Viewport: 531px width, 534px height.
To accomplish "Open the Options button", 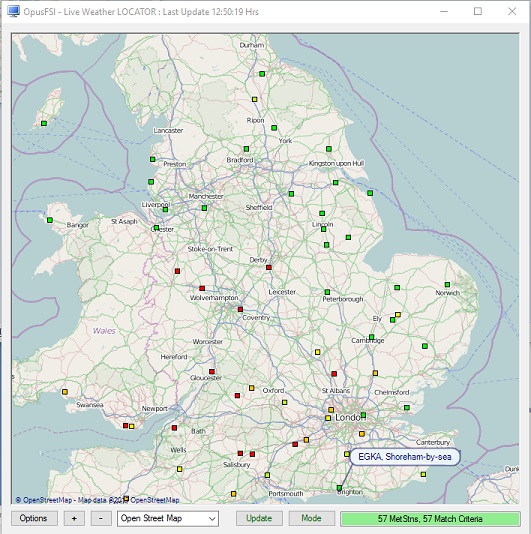I will click(x=34, y=518).
